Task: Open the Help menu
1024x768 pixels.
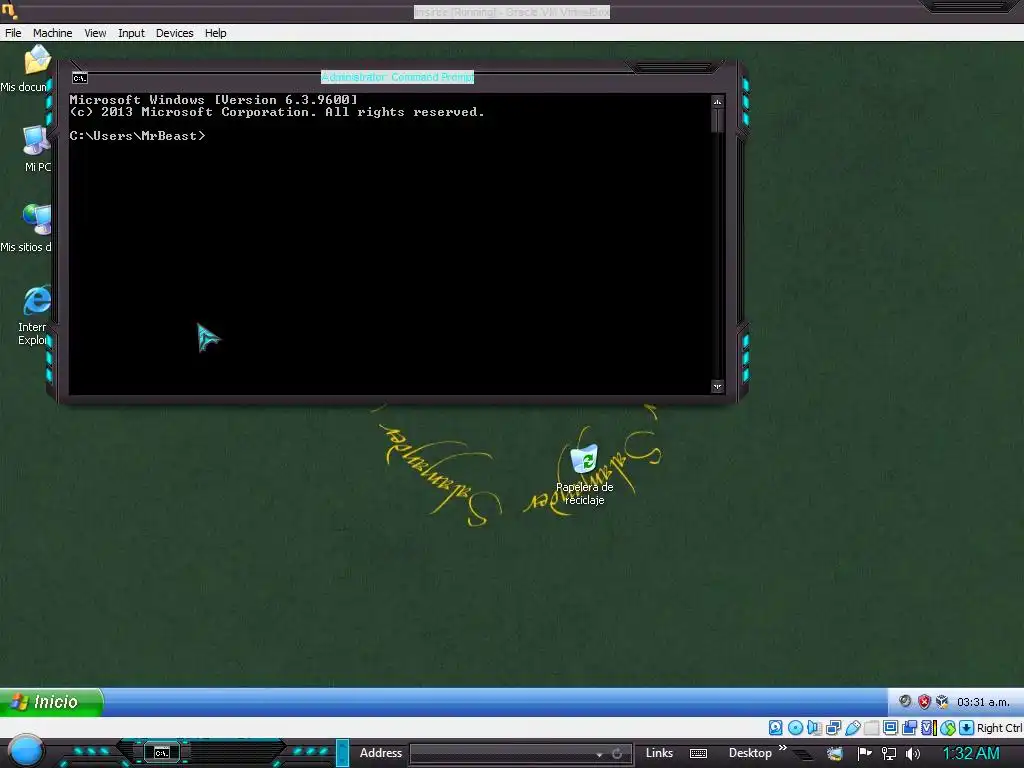Action: (x=216, y=33)
